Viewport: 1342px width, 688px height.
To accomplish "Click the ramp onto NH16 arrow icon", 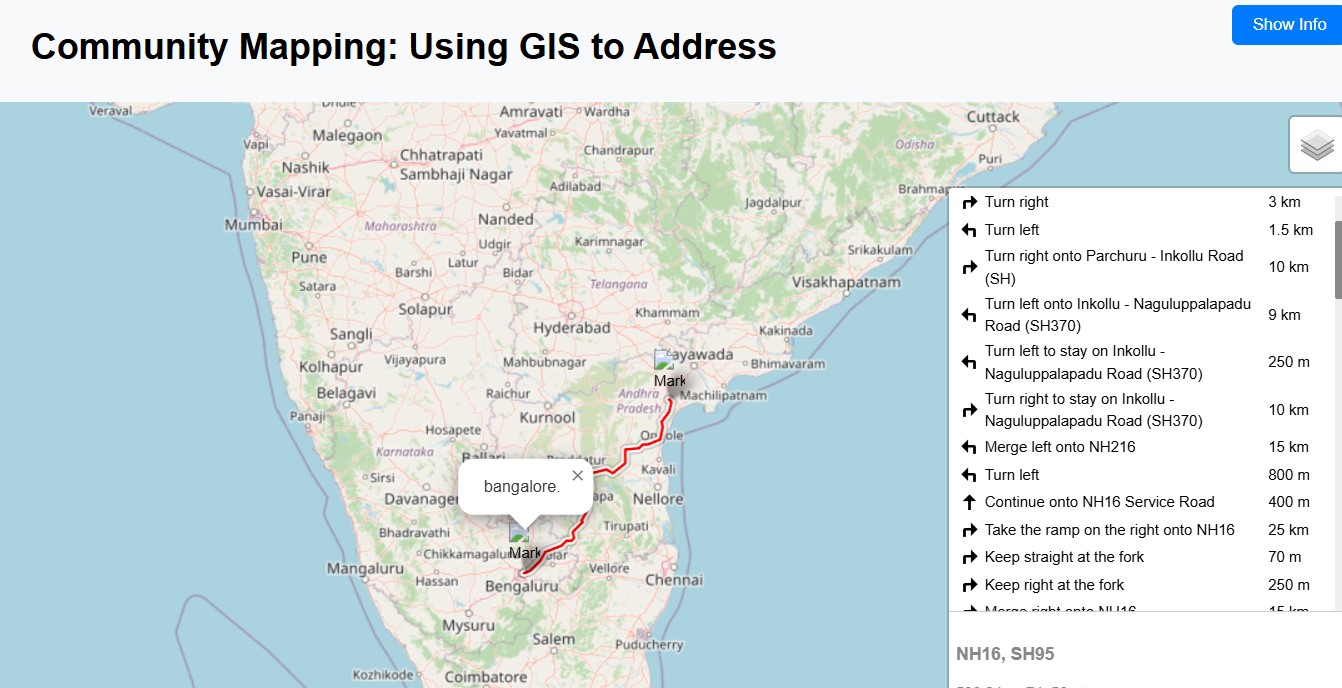I will [969, 530].
